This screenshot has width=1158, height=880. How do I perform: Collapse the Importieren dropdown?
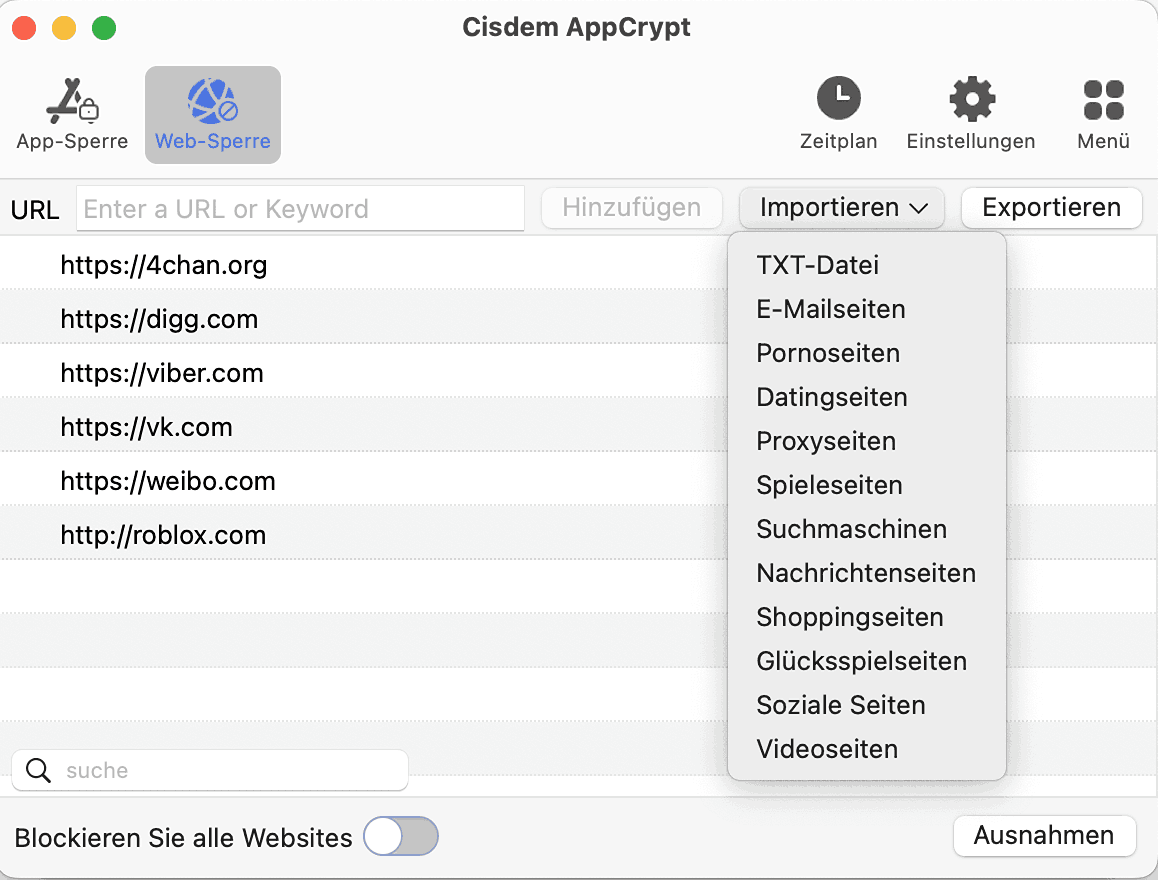tap(842, 207)
